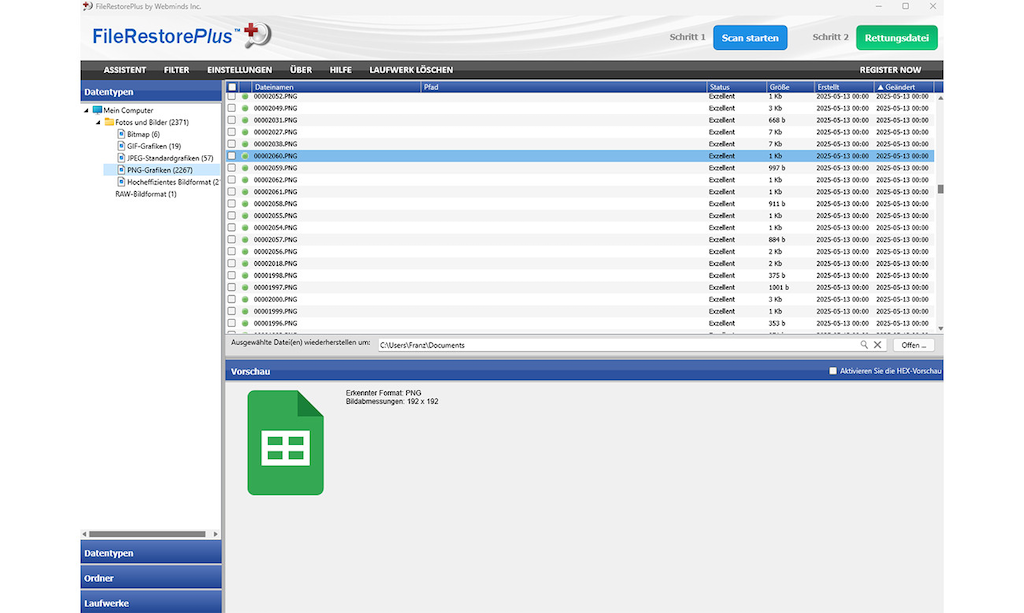Click the GIF-Grafiken file type icon
This screenshot has width=1024, height=613.
121,146
